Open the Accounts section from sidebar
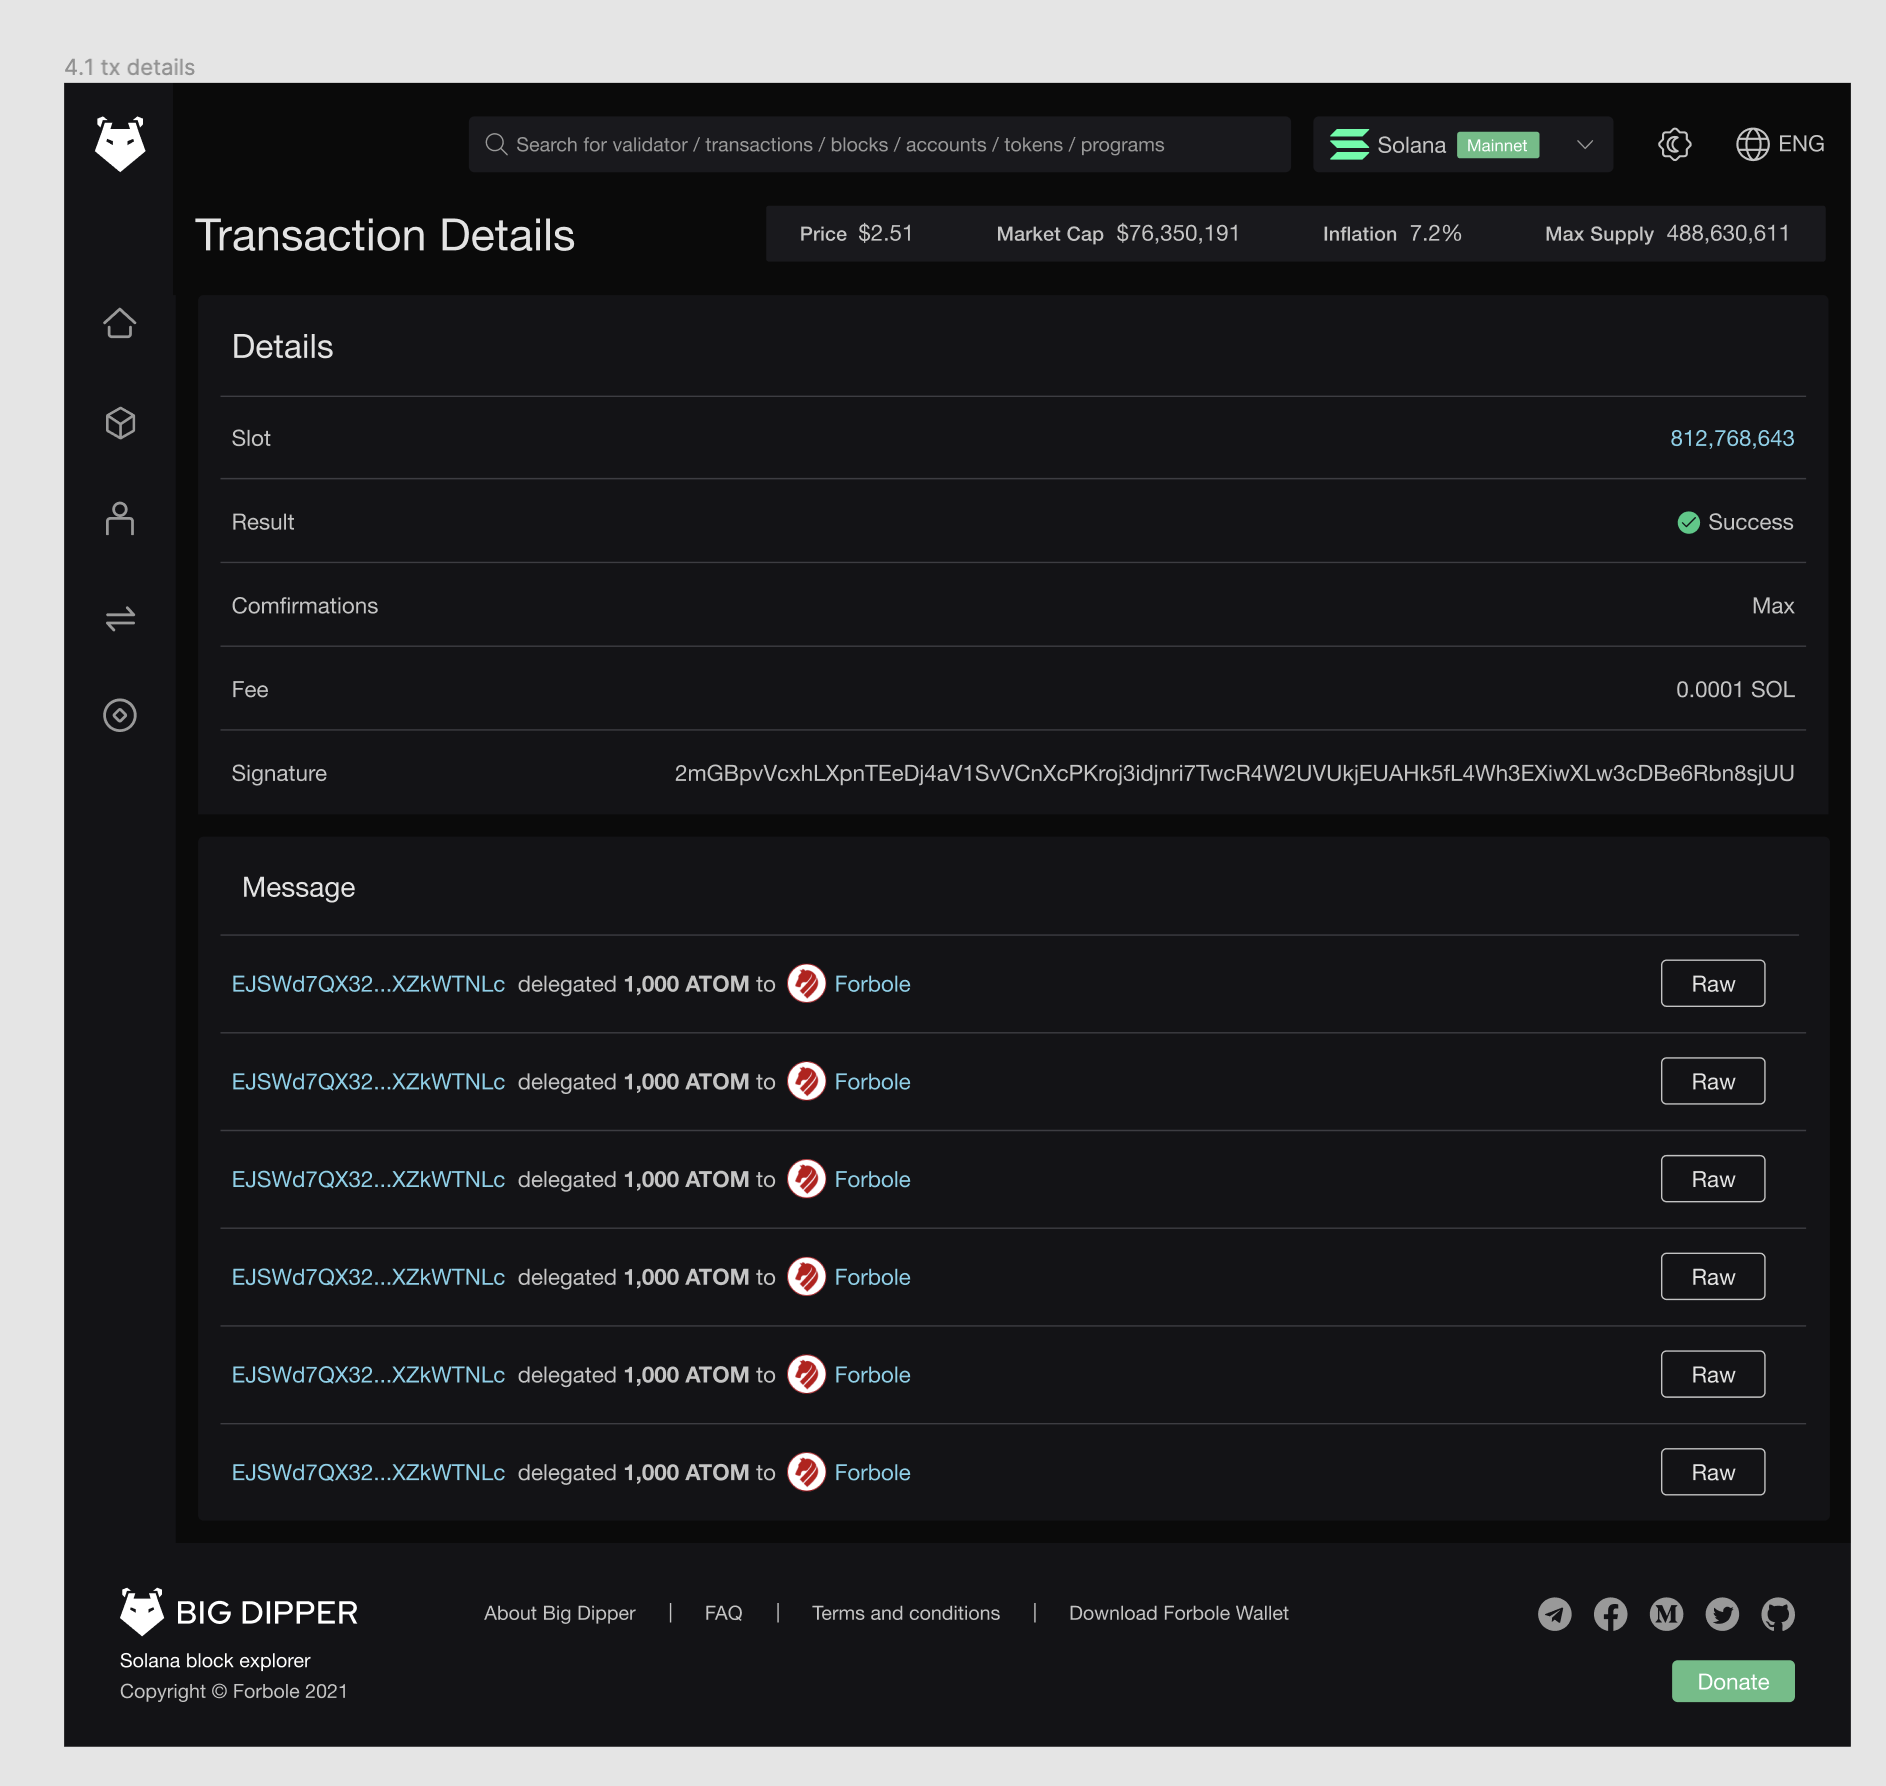The width and height of the screenshot is (1886, 1786). (120, 519)
